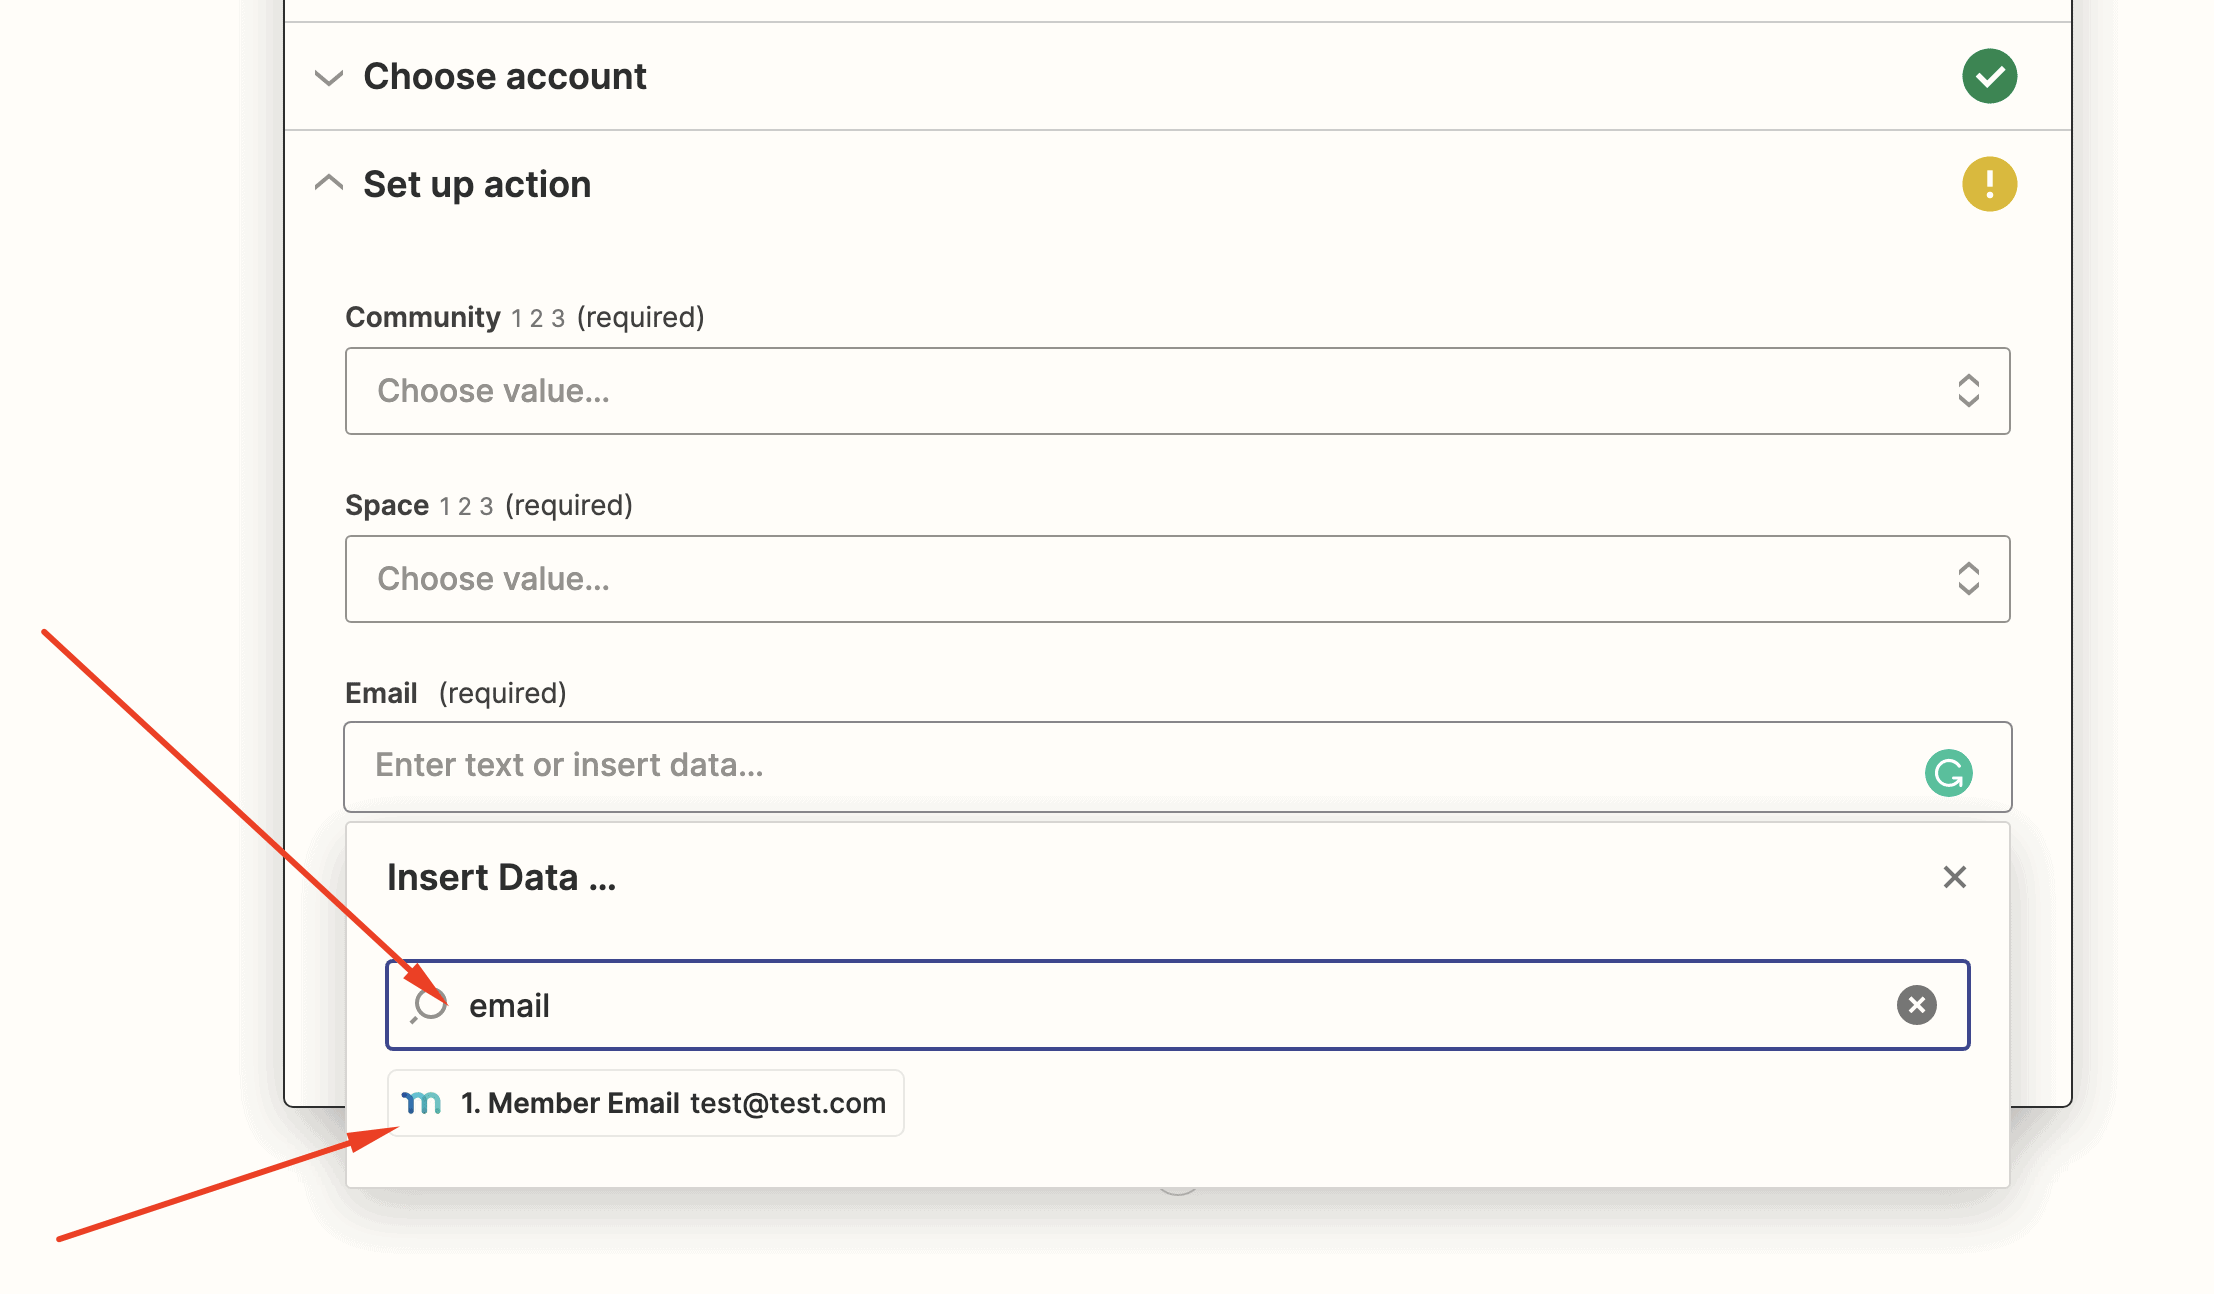2214x1294 pixels.
Task: Click the Space dropdown up-down arrows
Action: click(1968, 579)
